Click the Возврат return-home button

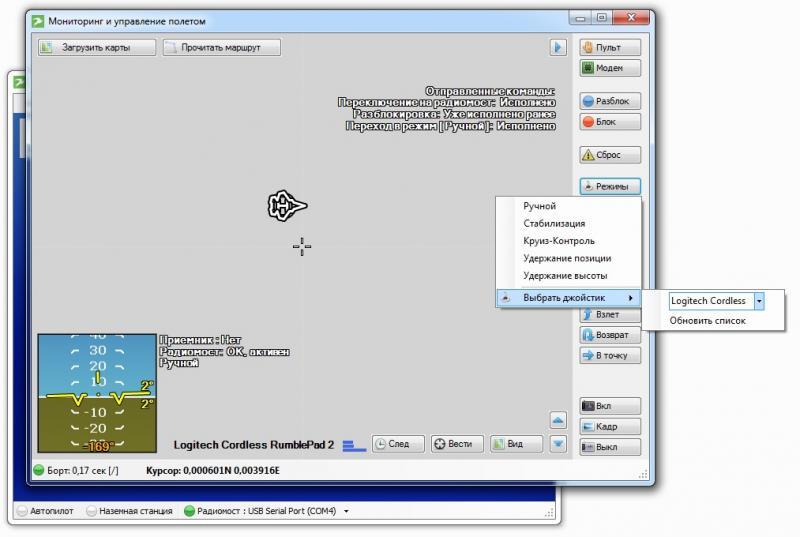[x=609, y=335]
